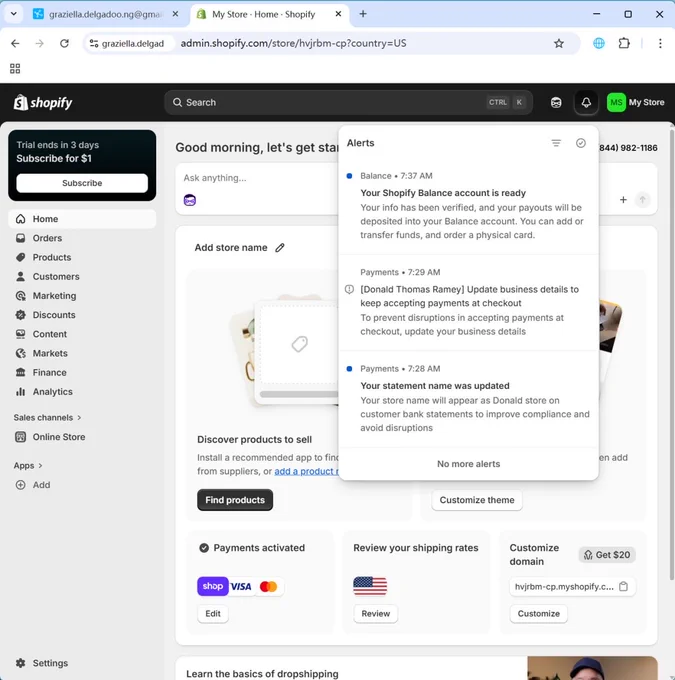Click the Discounts badge icon
This screenshot has height=680, width=675.
20,315
